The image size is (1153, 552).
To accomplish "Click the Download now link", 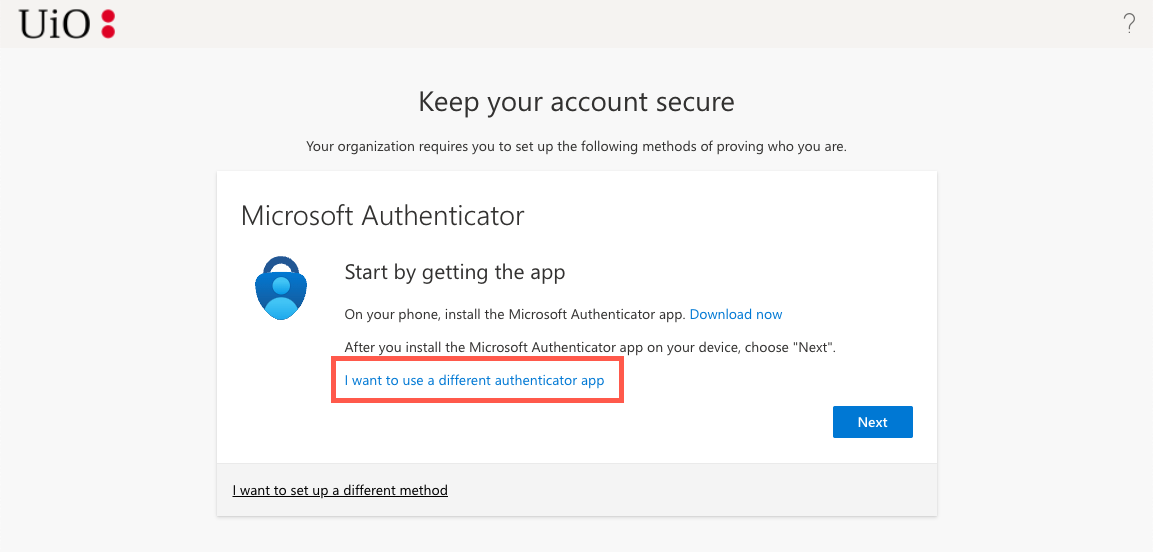I will [736, 315].
